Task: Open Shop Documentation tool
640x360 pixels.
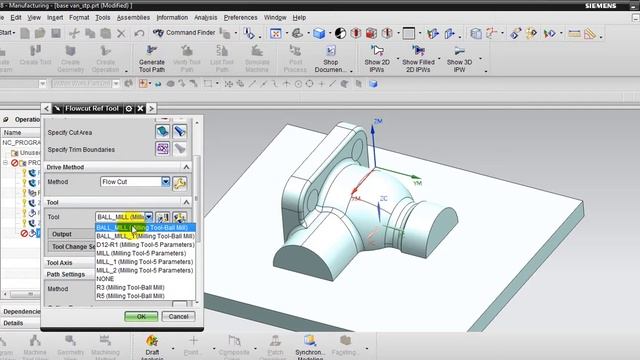Action: coord(331,58)
